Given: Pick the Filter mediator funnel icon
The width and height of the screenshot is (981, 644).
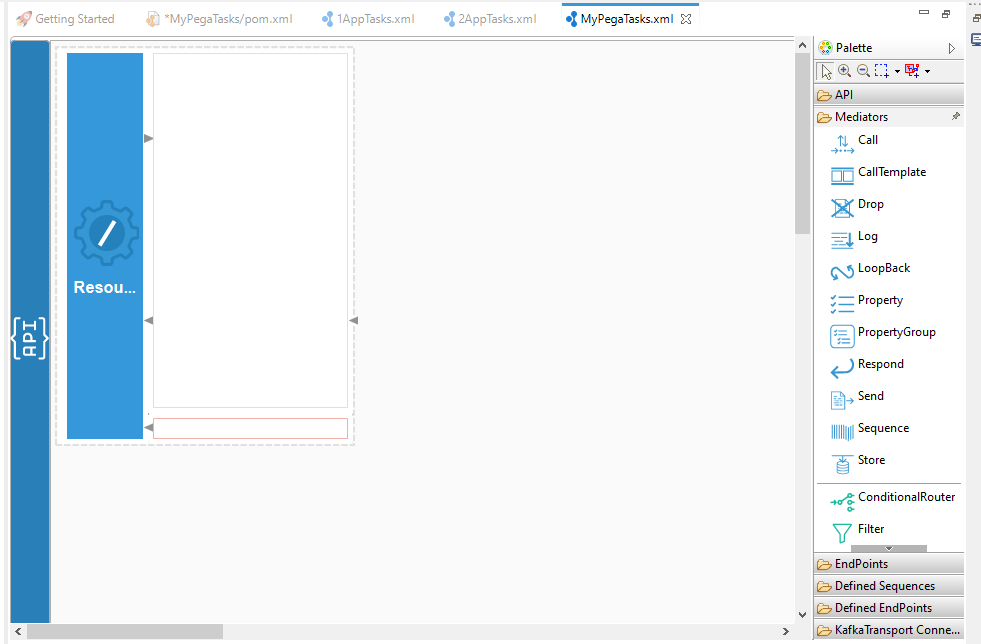Looking at the screenshot, I should [x=842, y=532].
